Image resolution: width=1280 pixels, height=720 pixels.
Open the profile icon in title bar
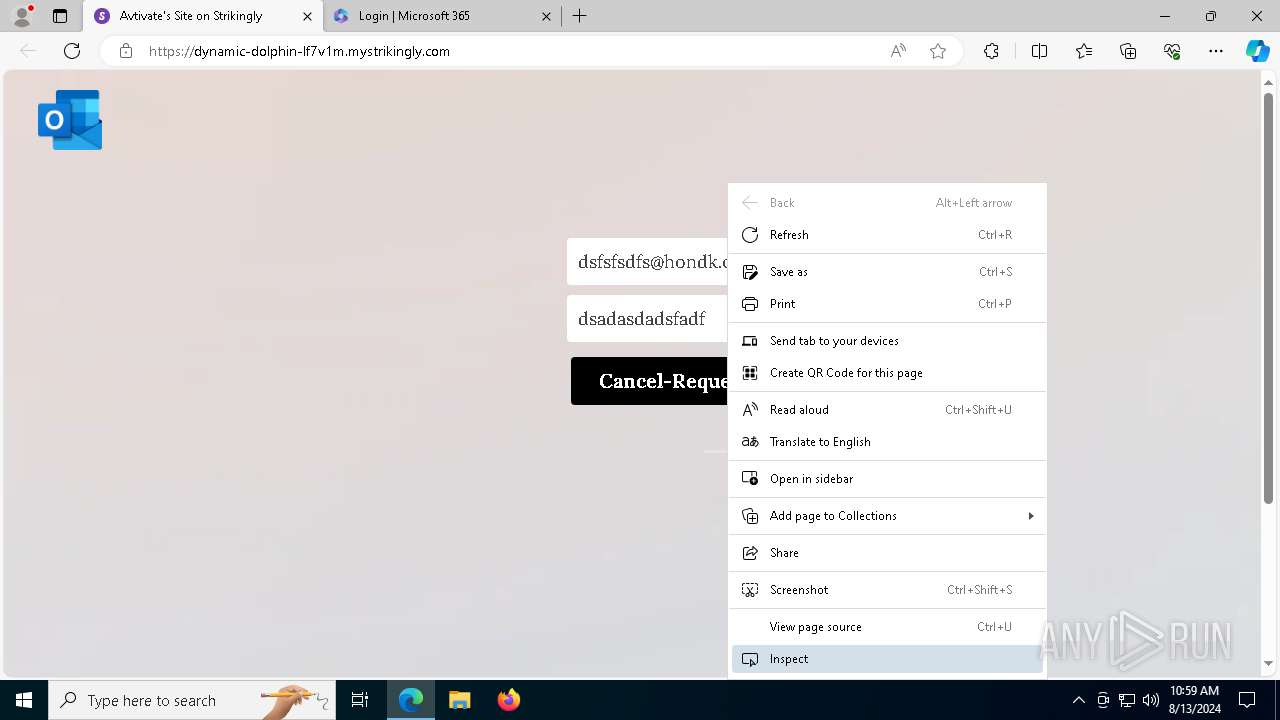click(21, 16)
